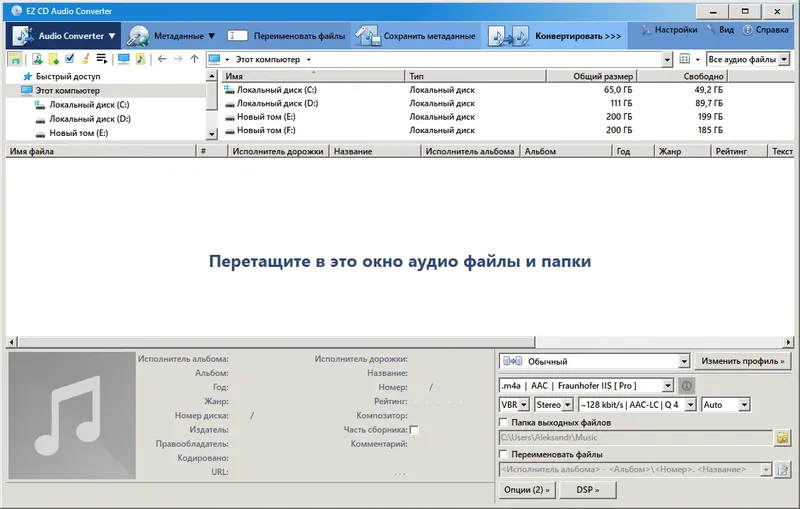The image size is (800, 509).
Task: Click the Рейтинг column header
Action: 739,151
